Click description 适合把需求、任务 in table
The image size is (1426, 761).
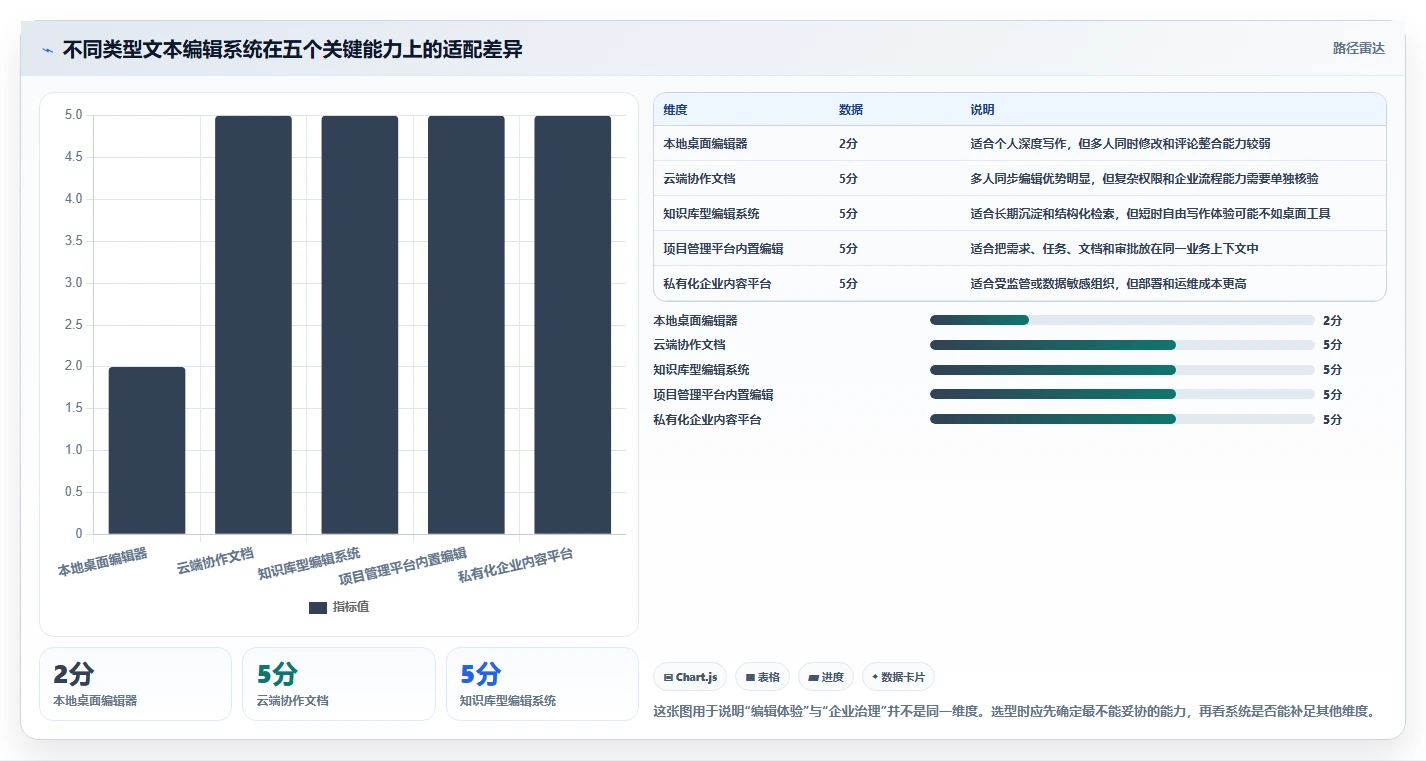point(1114,249)
